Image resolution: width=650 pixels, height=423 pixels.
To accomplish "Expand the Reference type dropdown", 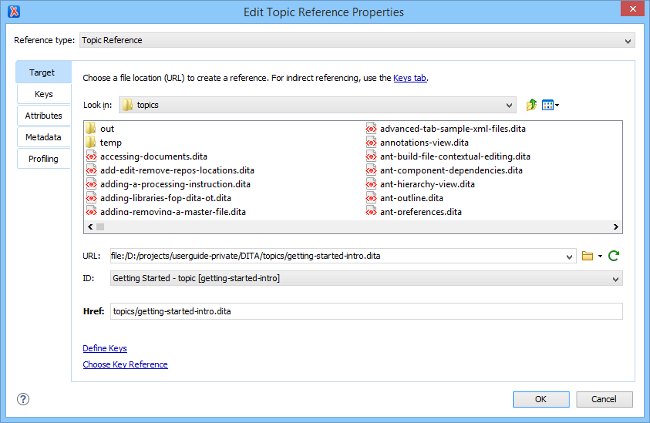I will point(628,41).
